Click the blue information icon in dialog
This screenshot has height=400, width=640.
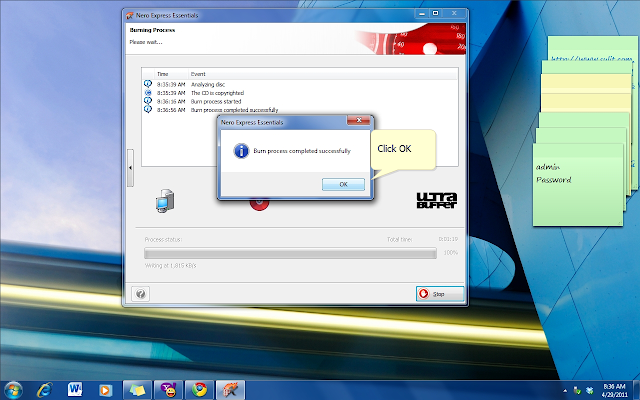pos(241,151)
